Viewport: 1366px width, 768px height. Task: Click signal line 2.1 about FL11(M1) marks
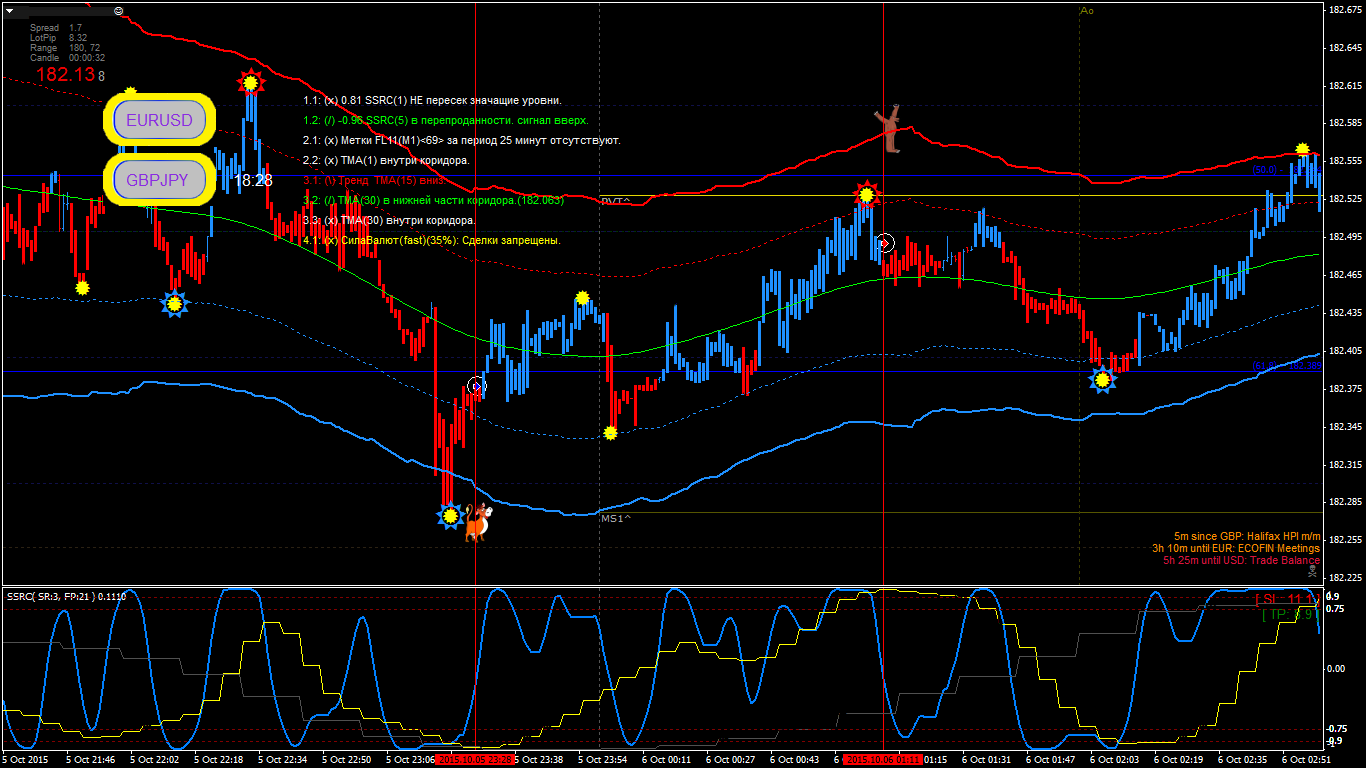pos(461,140)
